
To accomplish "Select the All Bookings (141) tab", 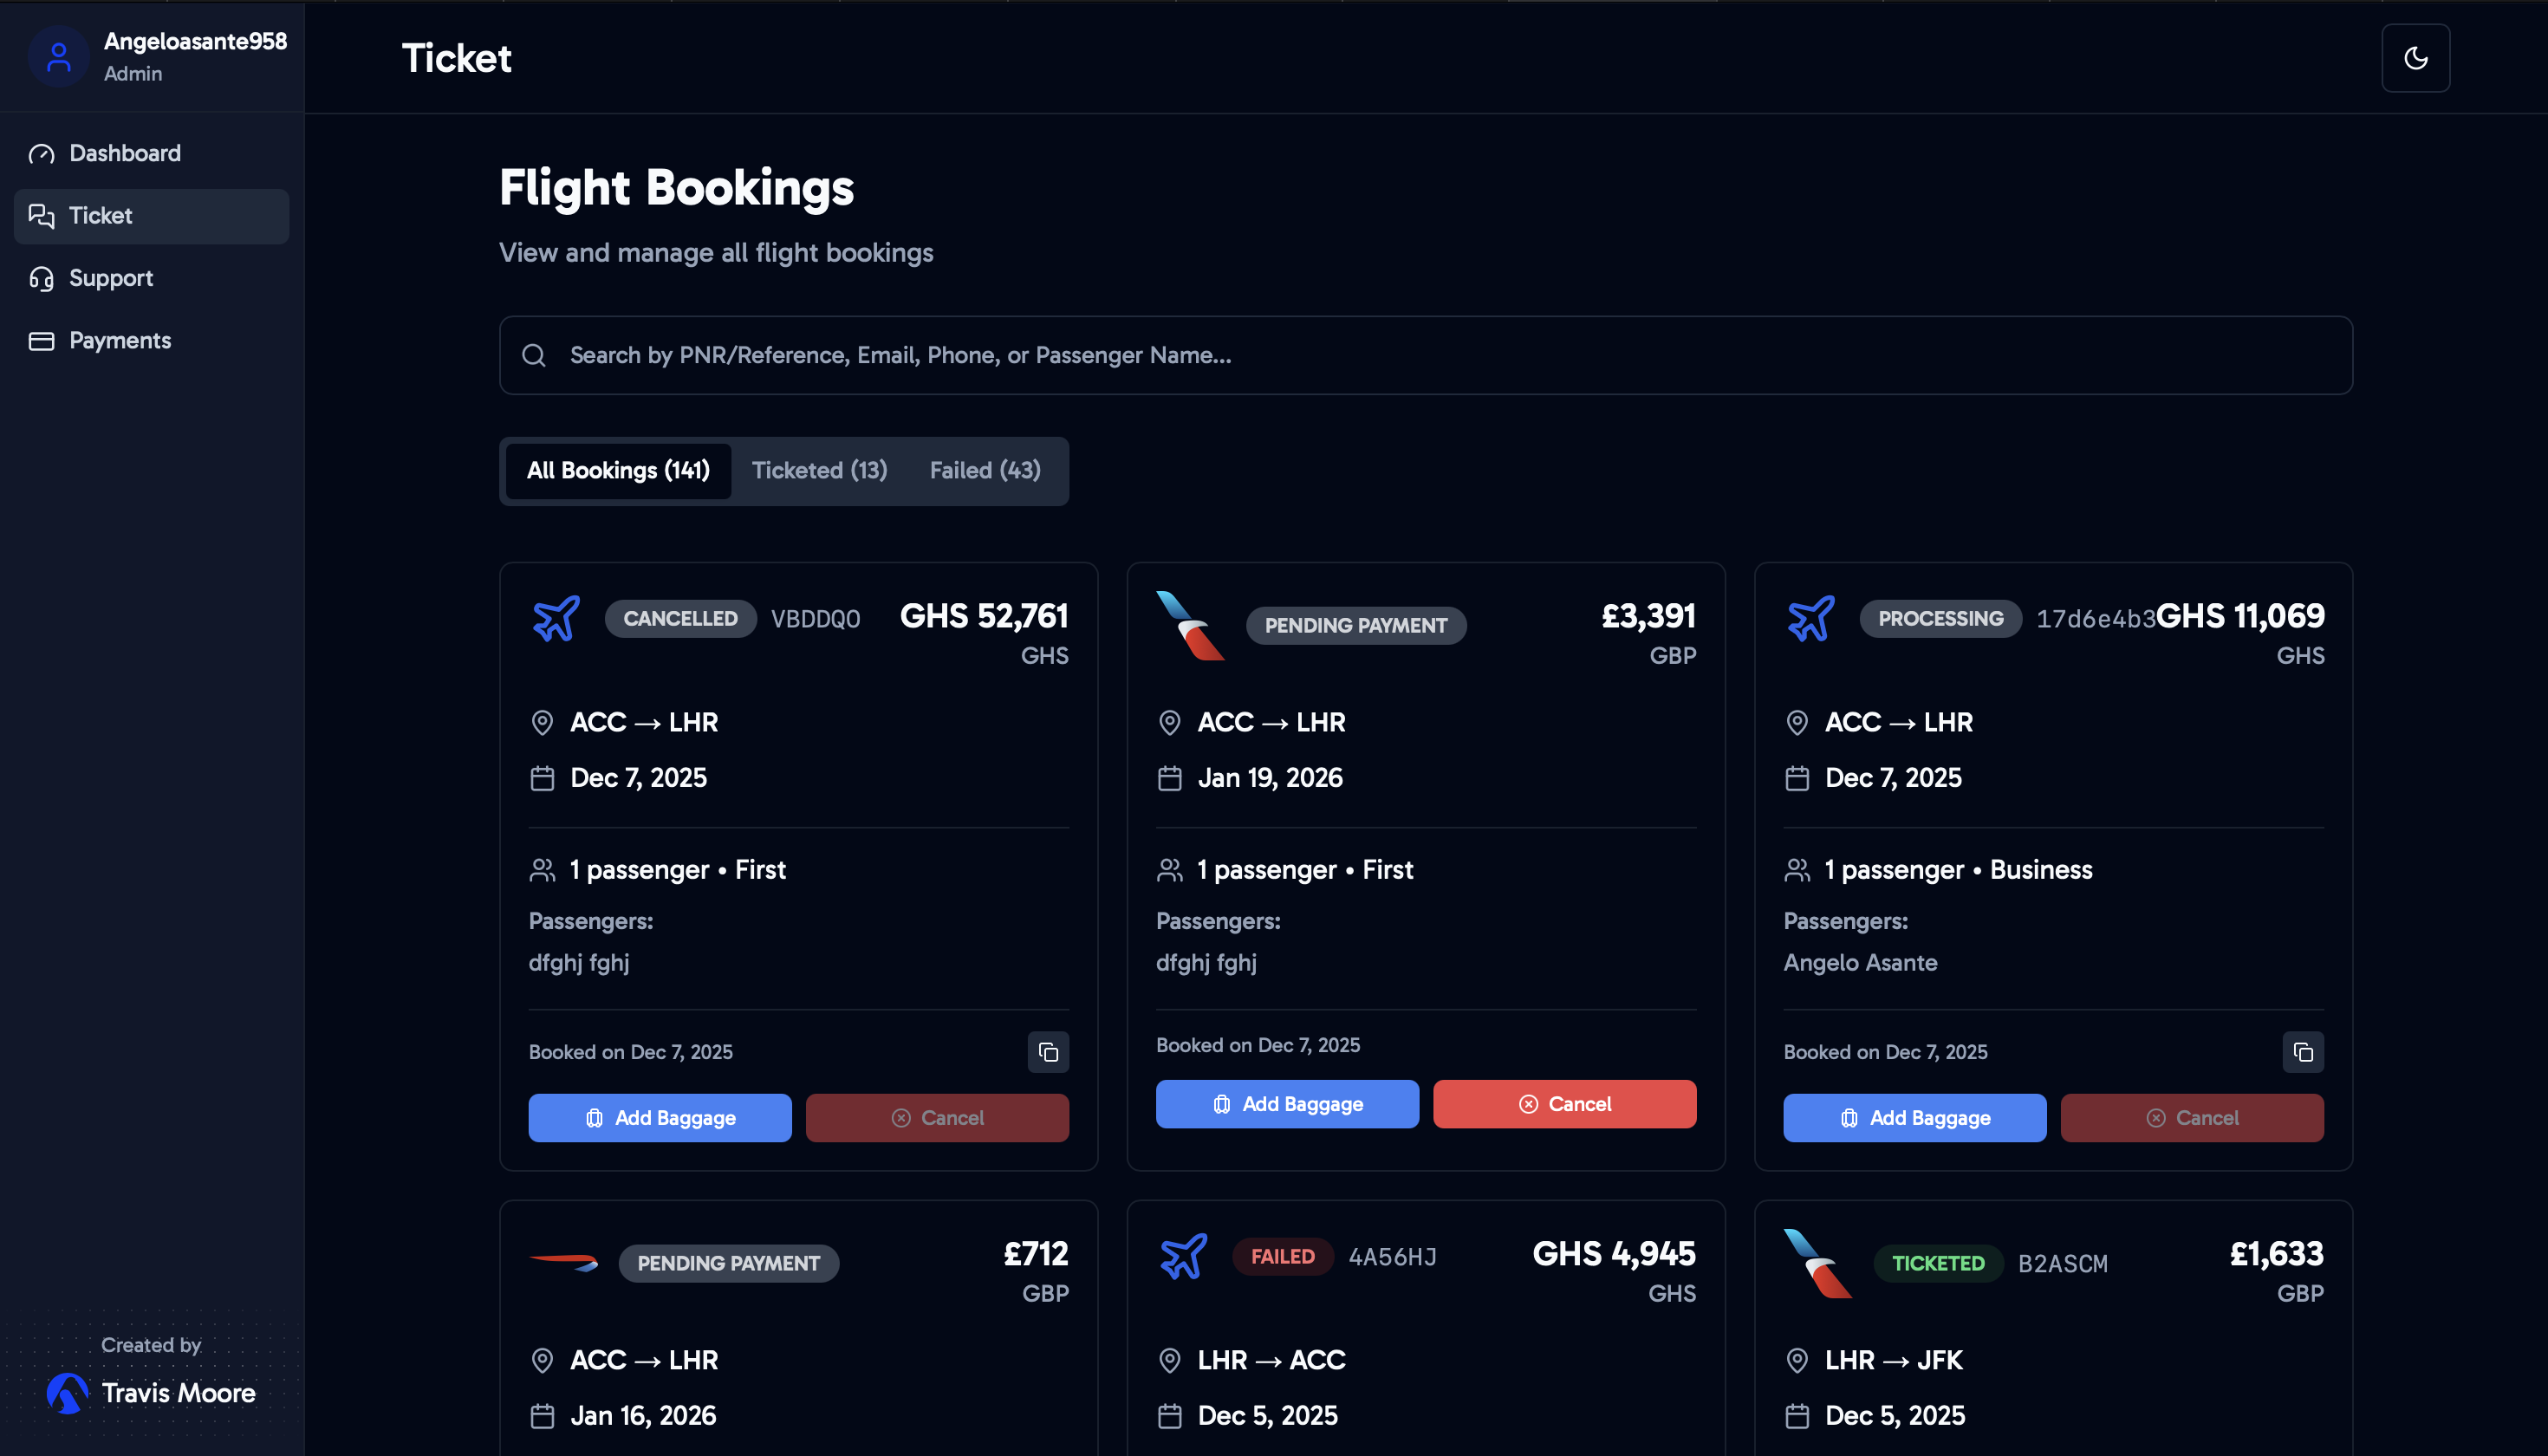I will [618, 470].
